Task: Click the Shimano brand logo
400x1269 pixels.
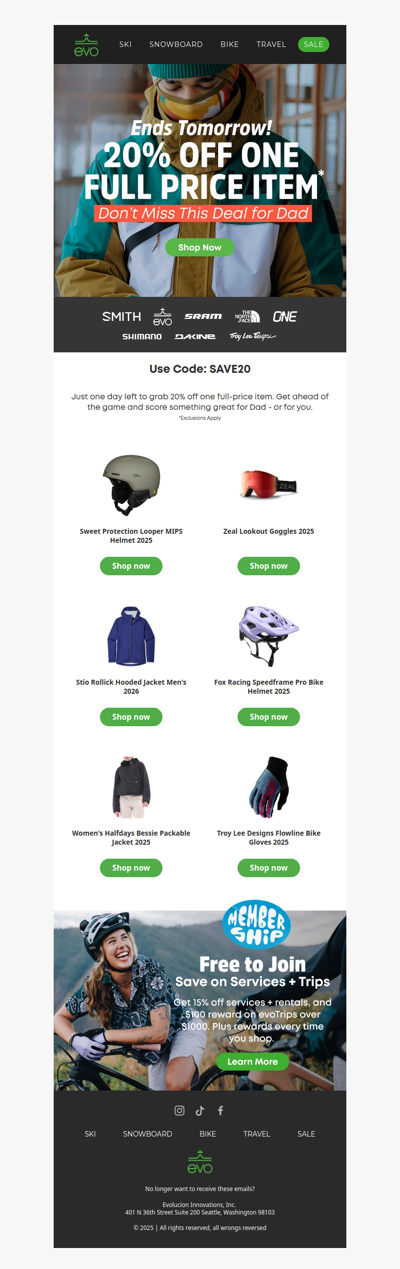Action: (x=142, y=336)
